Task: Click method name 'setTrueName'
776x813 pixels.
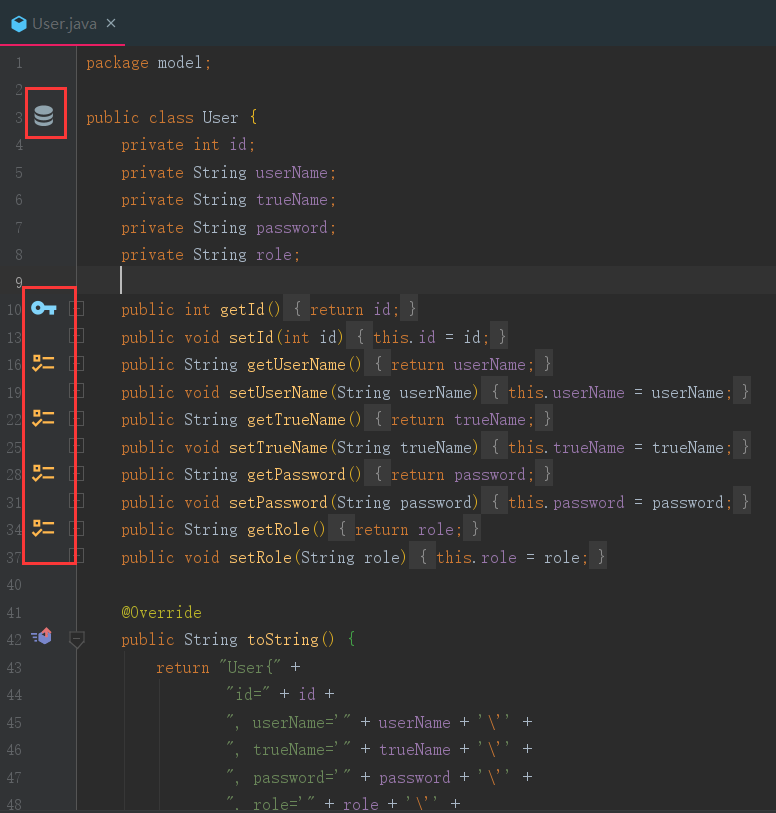Action: click(x=278, y=447)
